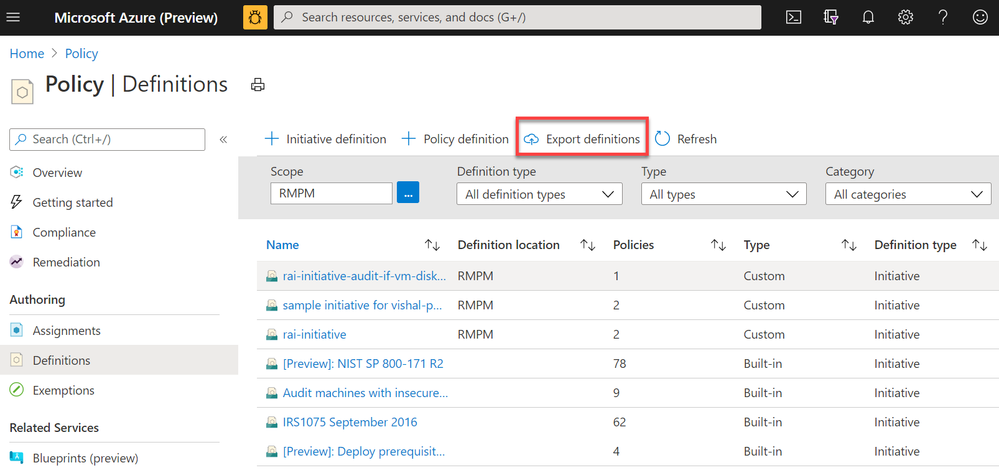Click the feedback smiley icon
Viewport: 999px width, 472px height.
pyautogui.click(x=981, y=18)
